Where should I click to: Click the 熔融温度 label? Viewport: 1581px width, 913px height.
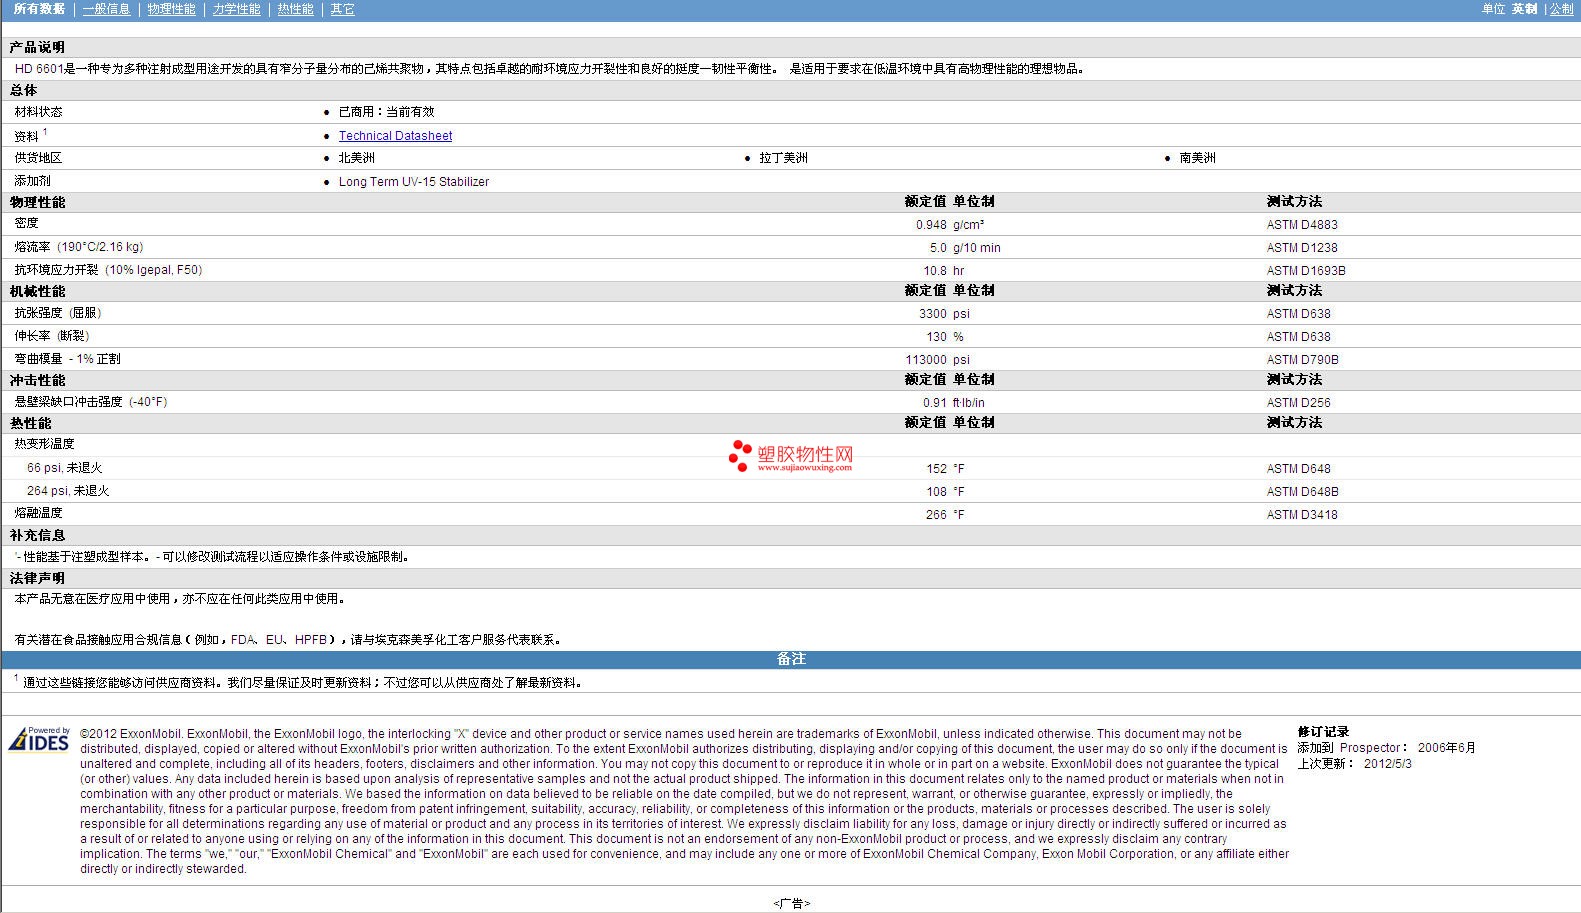(x=38, y=513)
